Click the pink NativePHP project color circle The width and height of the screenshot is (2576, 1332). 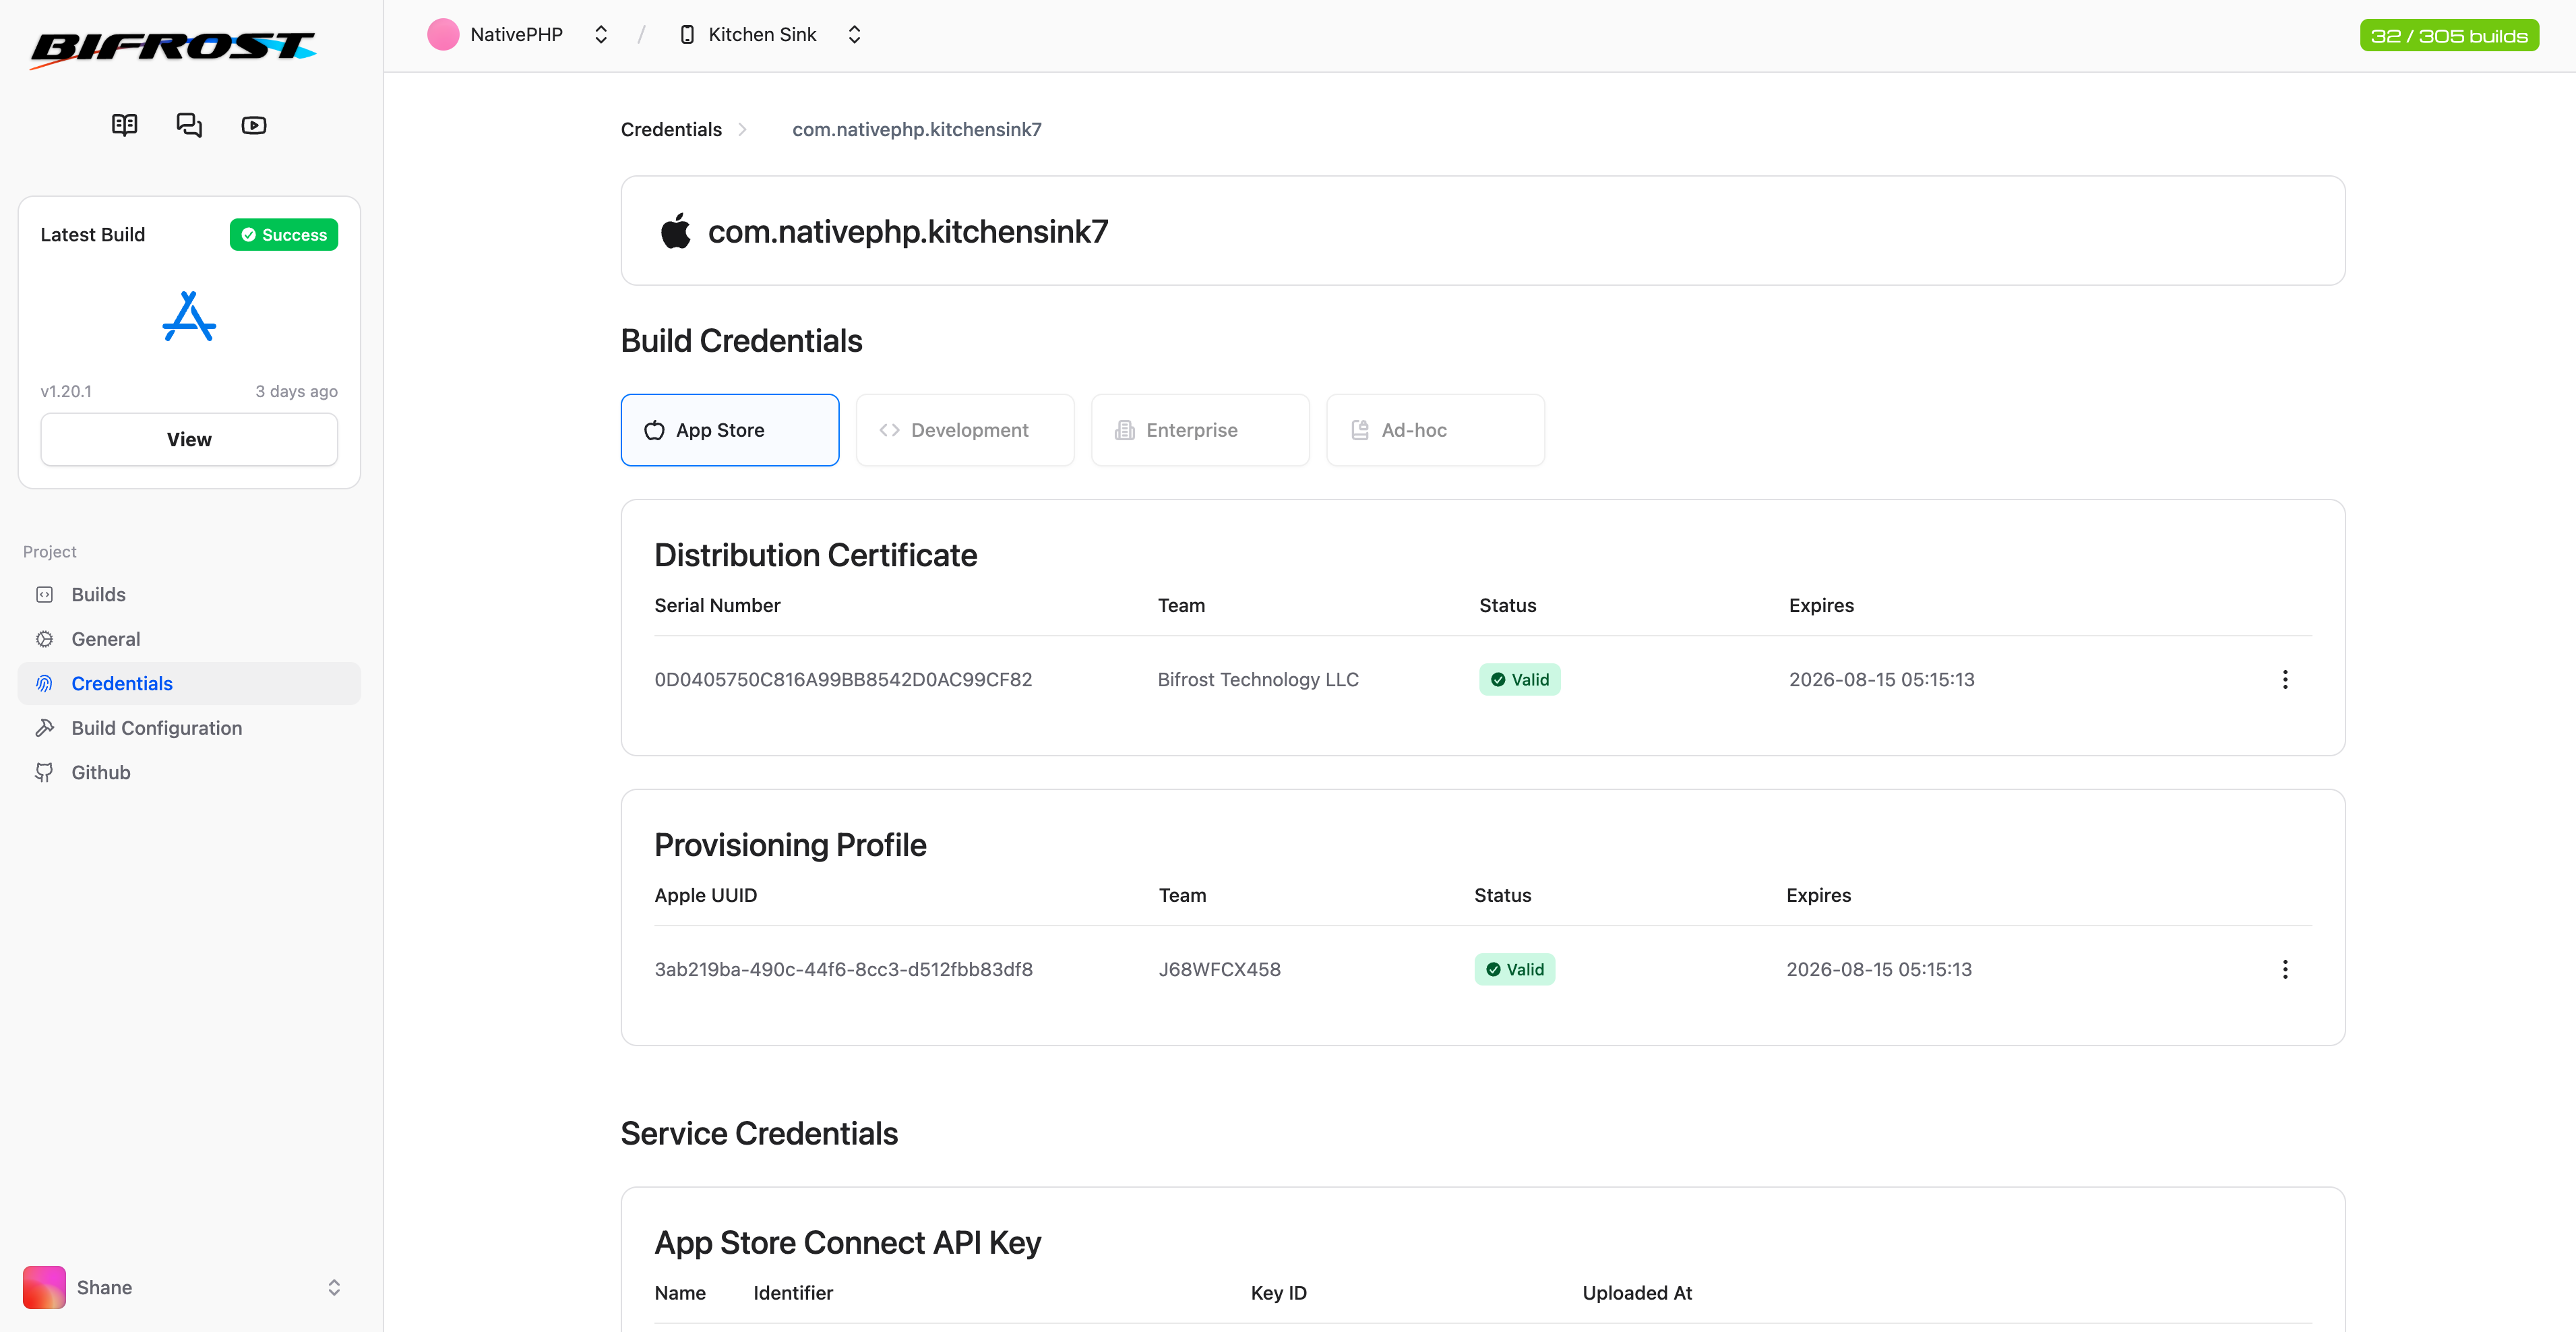tap(443, 34)
